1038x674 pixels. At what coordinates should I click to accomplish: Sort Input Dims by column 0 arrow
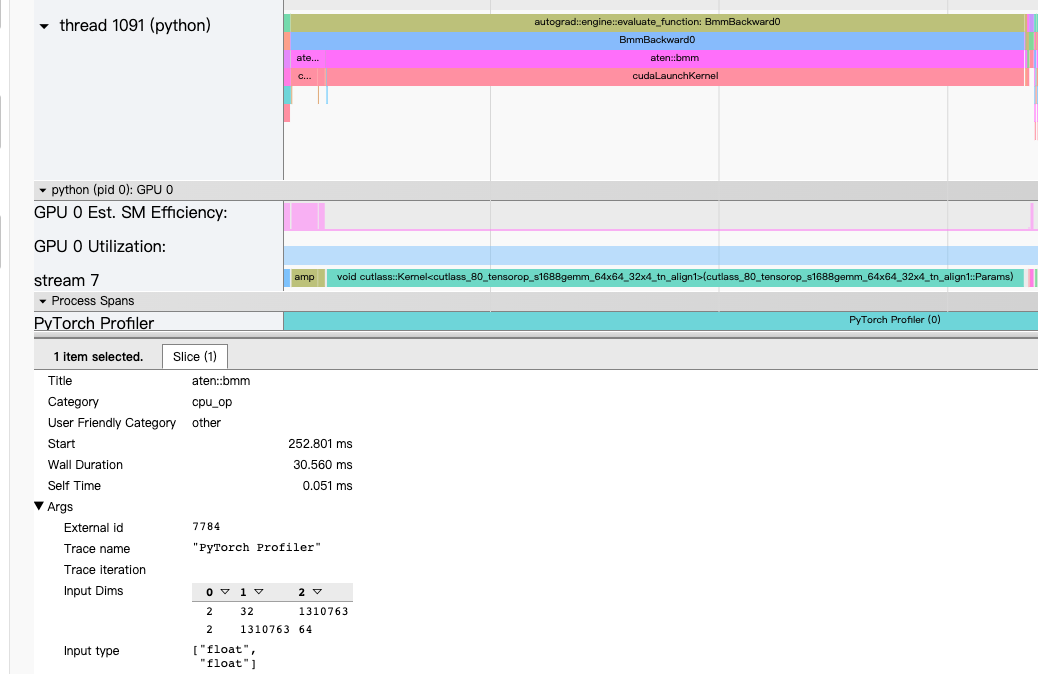coord(224,592)
